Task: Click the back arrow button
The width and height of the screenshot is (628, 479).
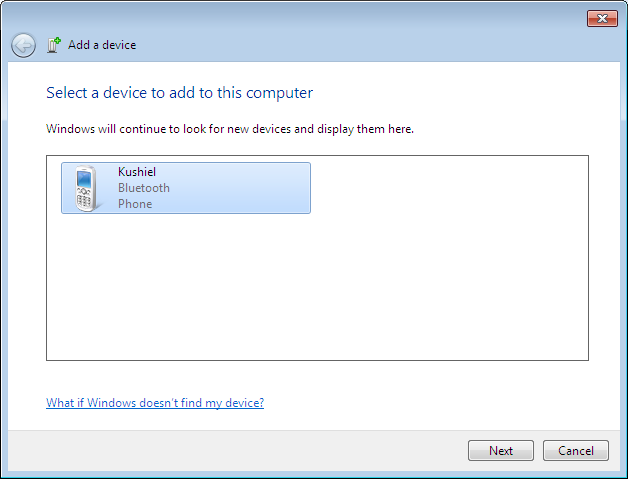Action: click(23, 45)
